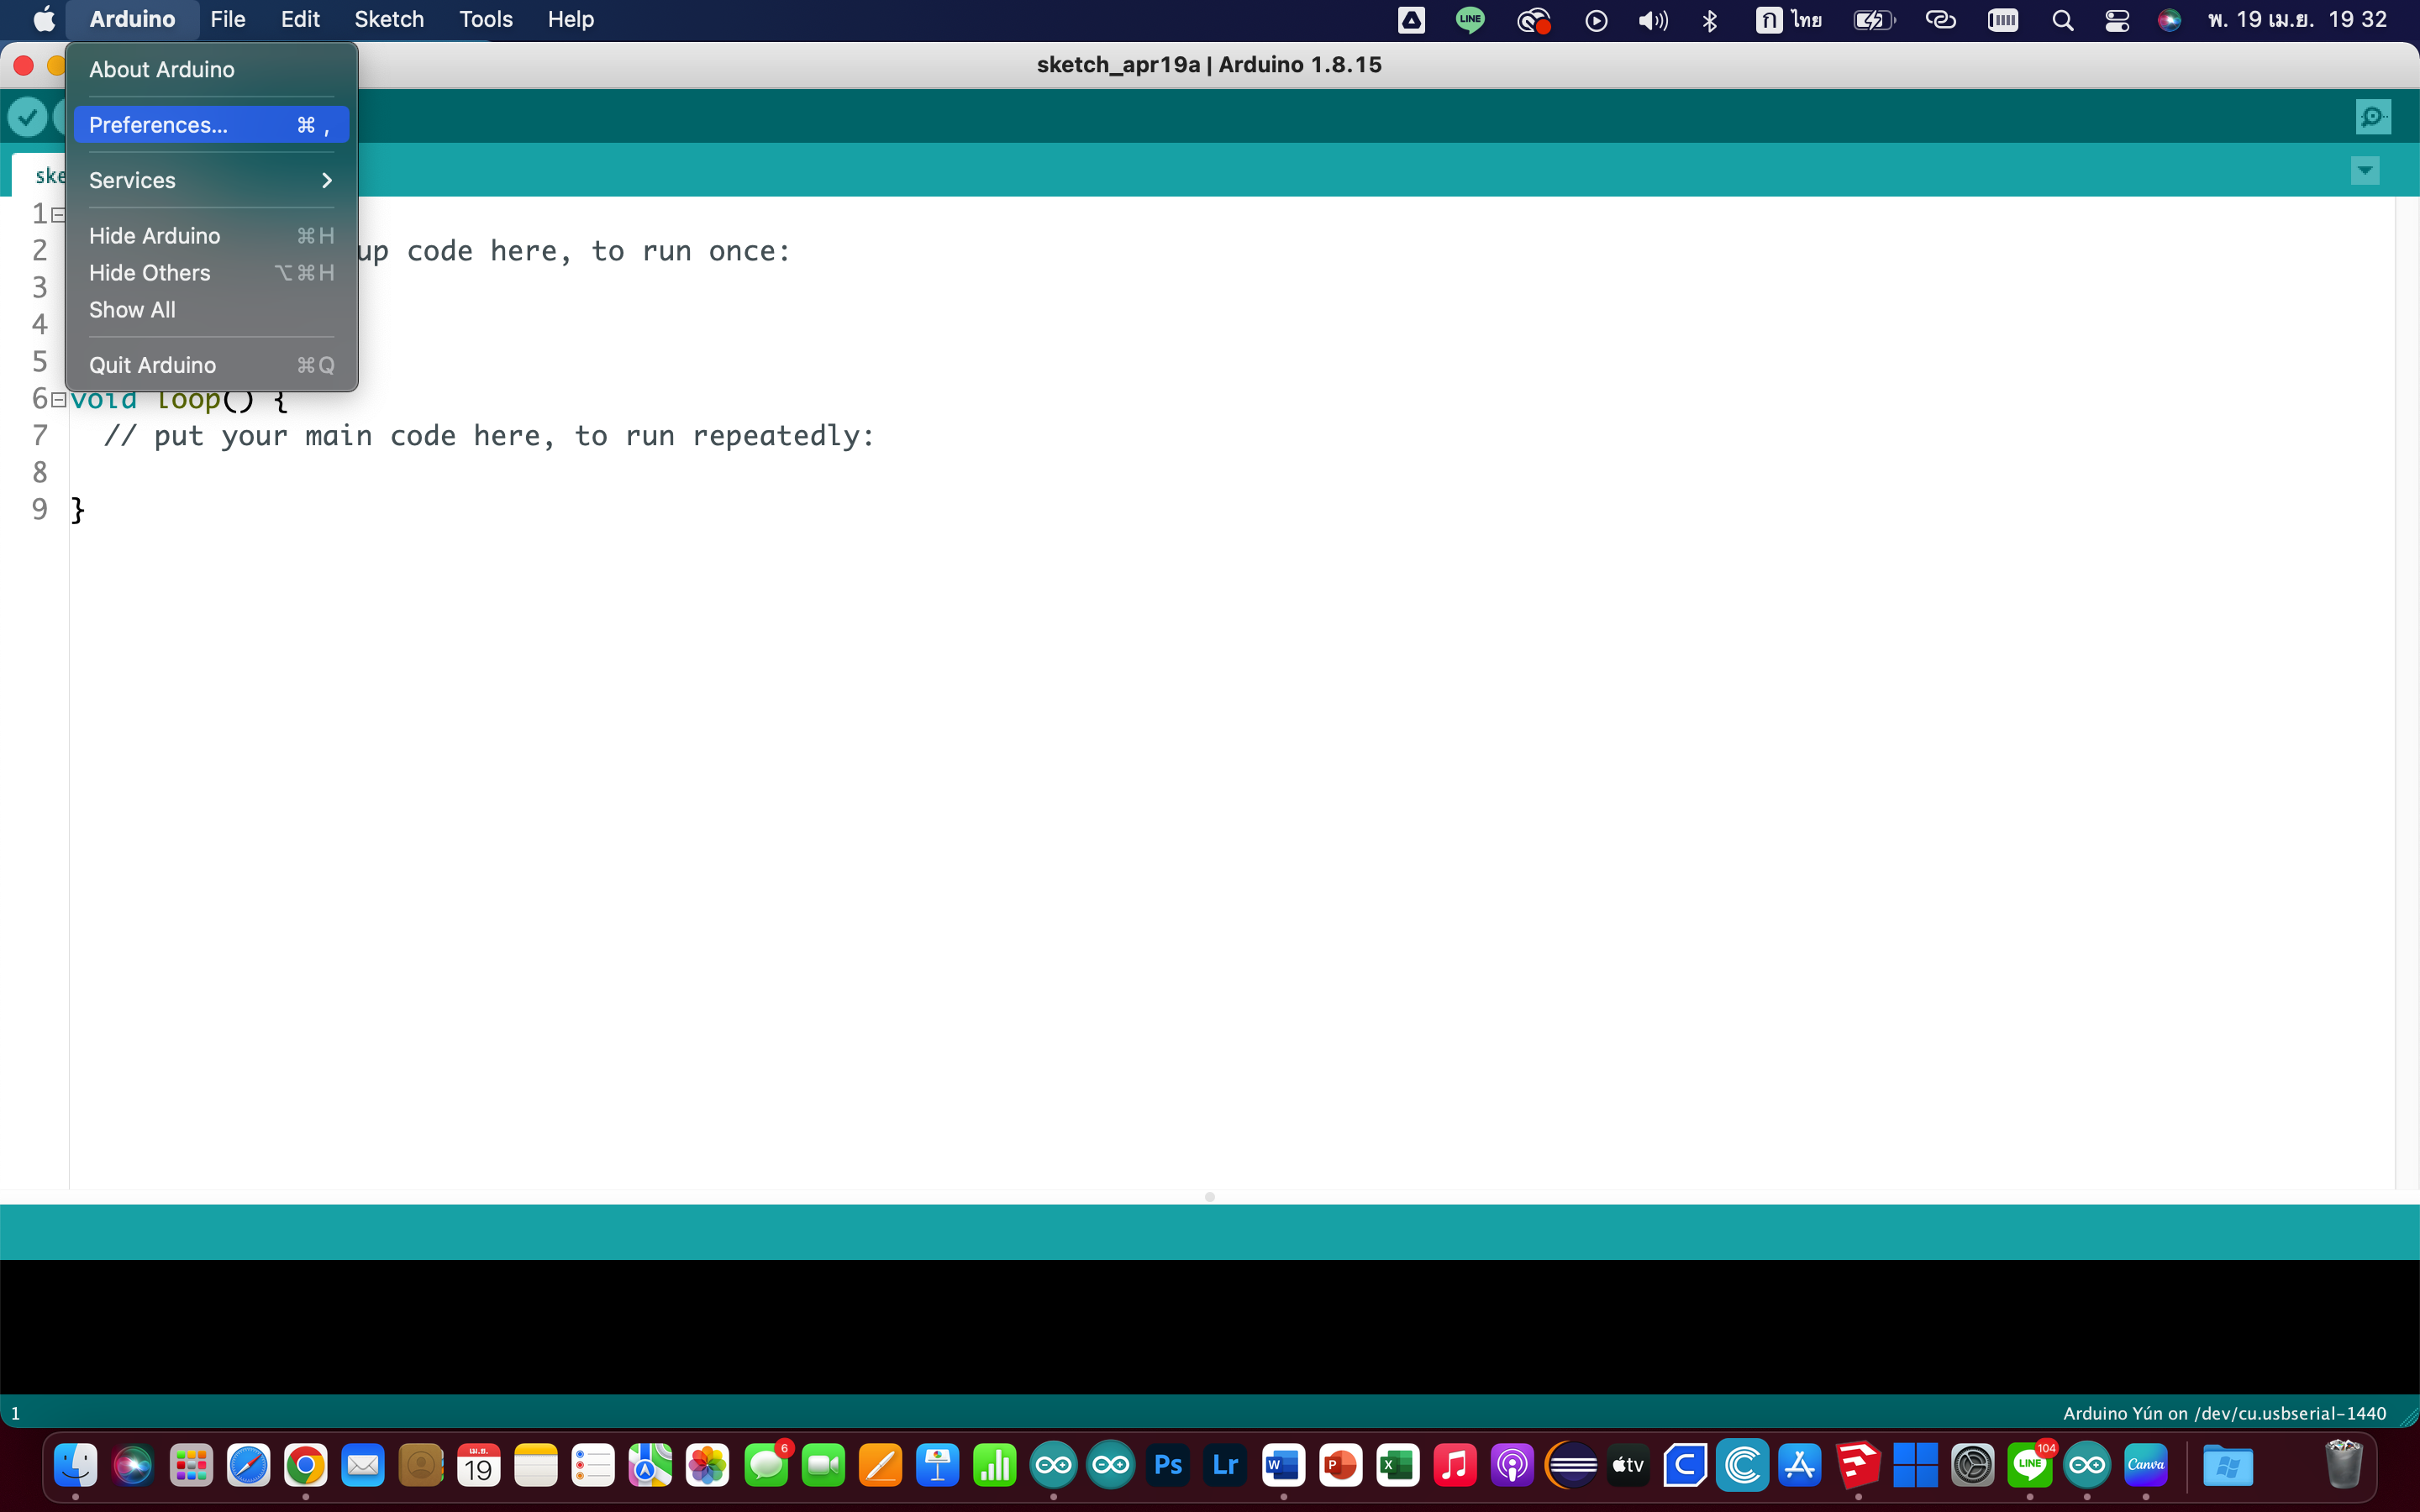Launch FaceTime from the Dock
Screen dimensions: 2420x1512
pos(823,1466)
